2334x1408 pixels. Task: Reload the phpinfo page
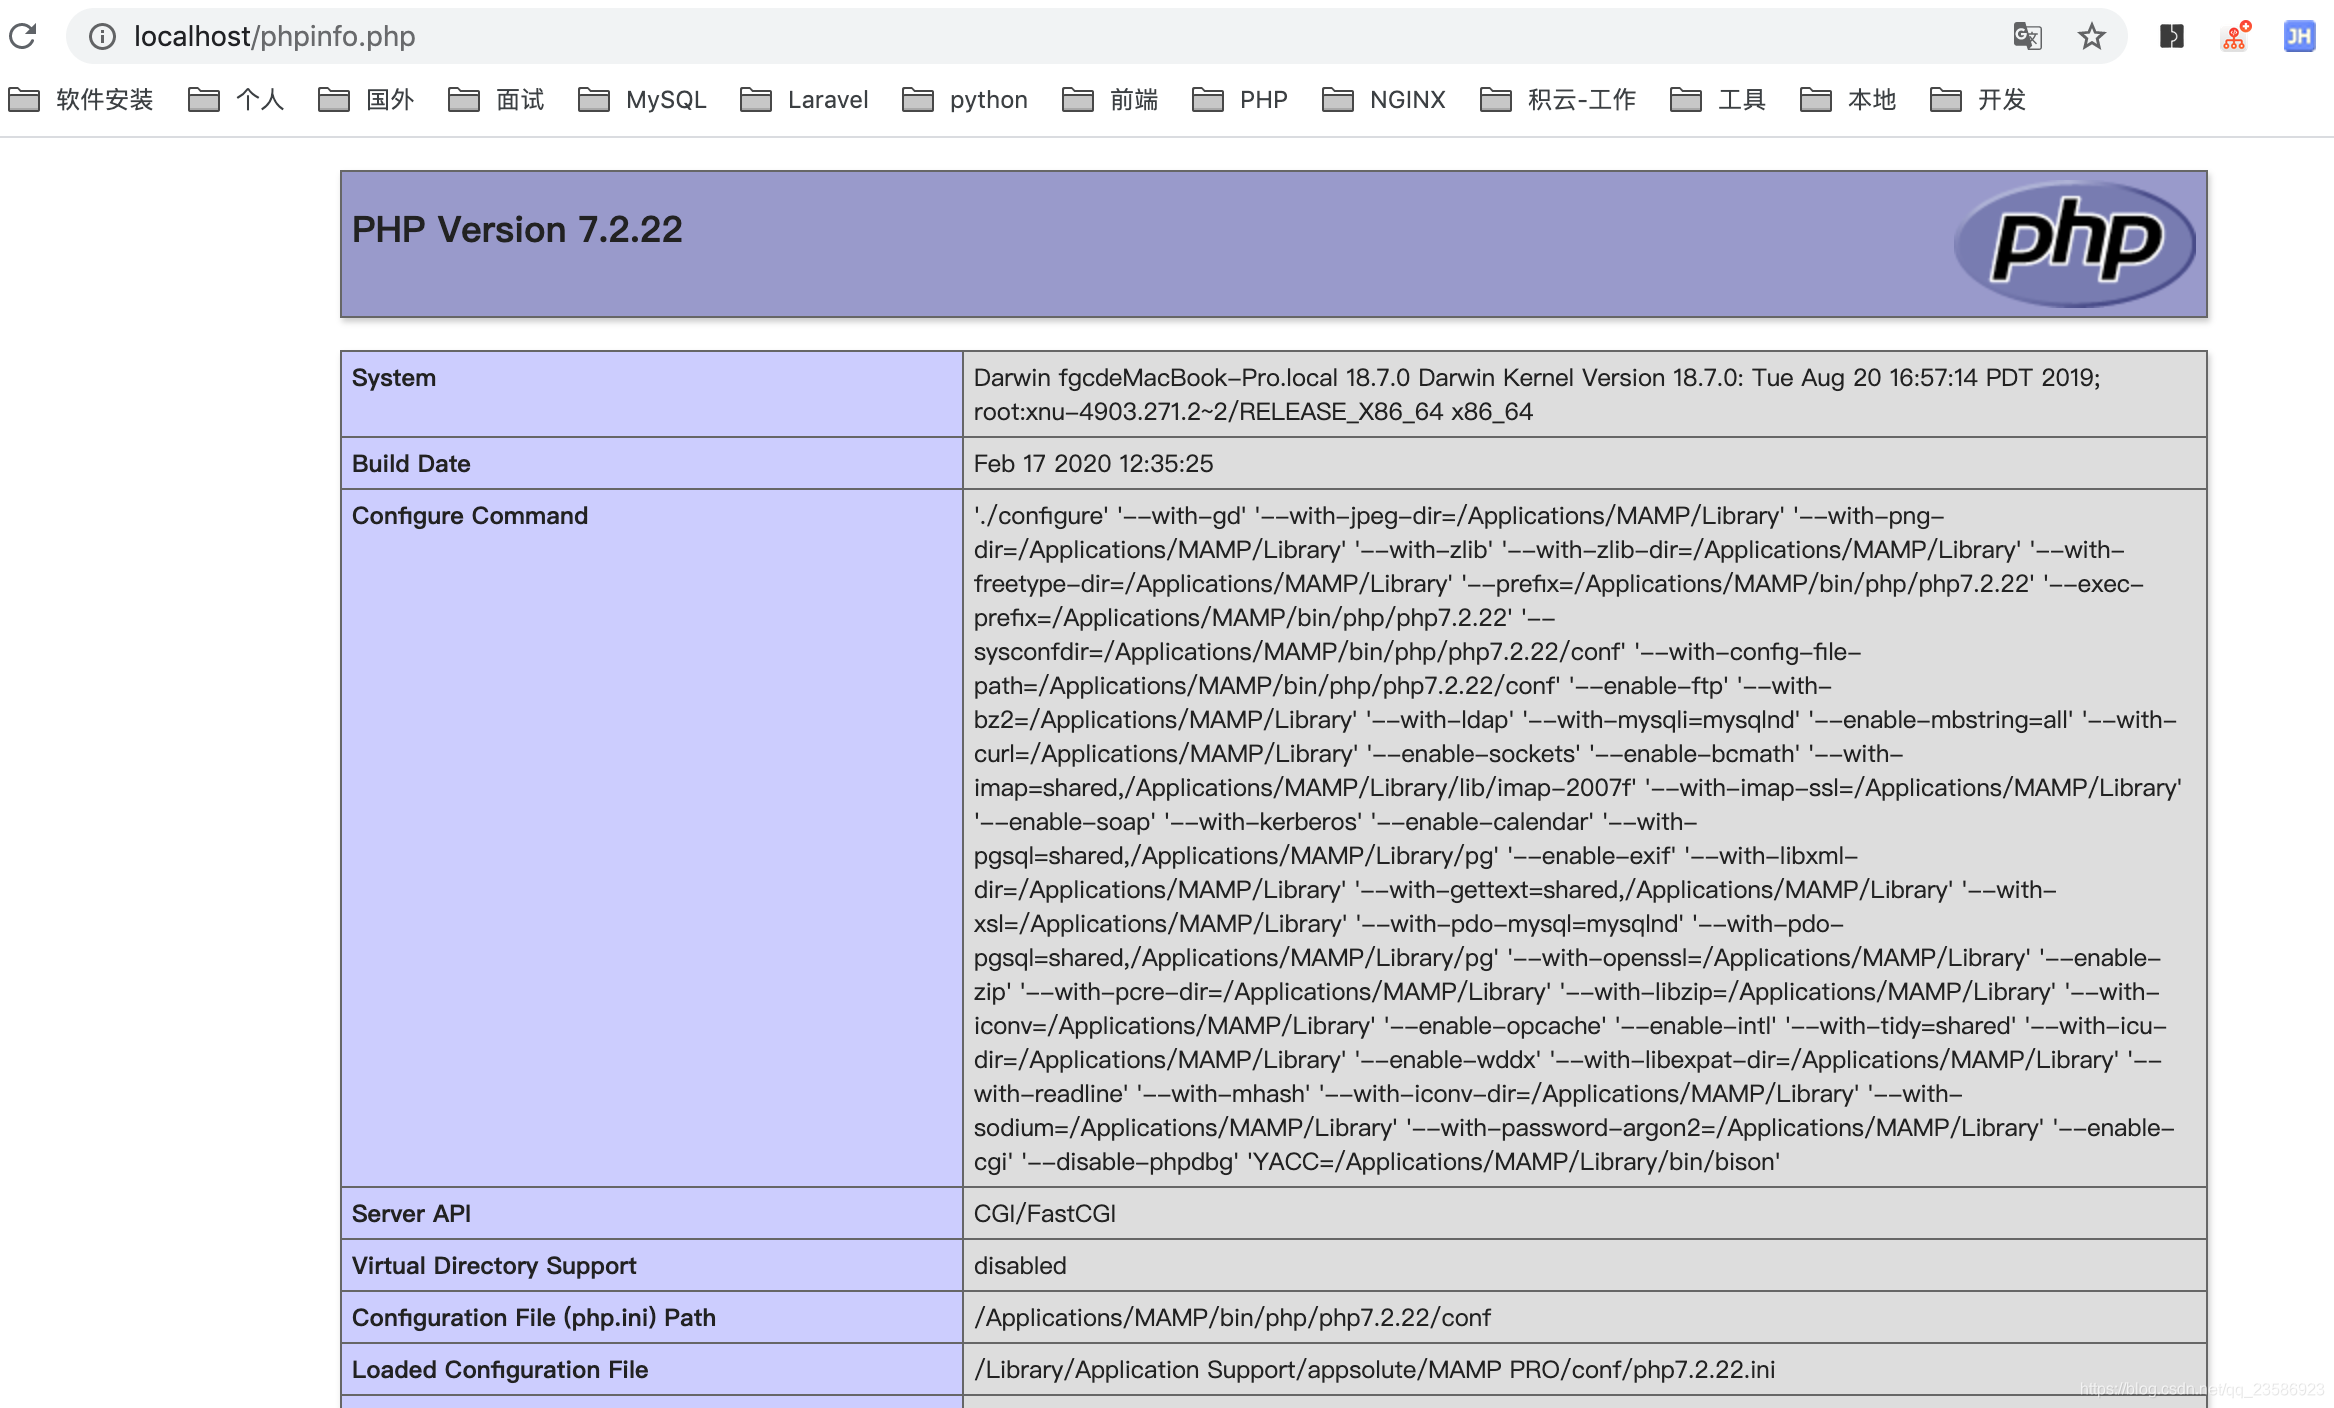[22, 36]
